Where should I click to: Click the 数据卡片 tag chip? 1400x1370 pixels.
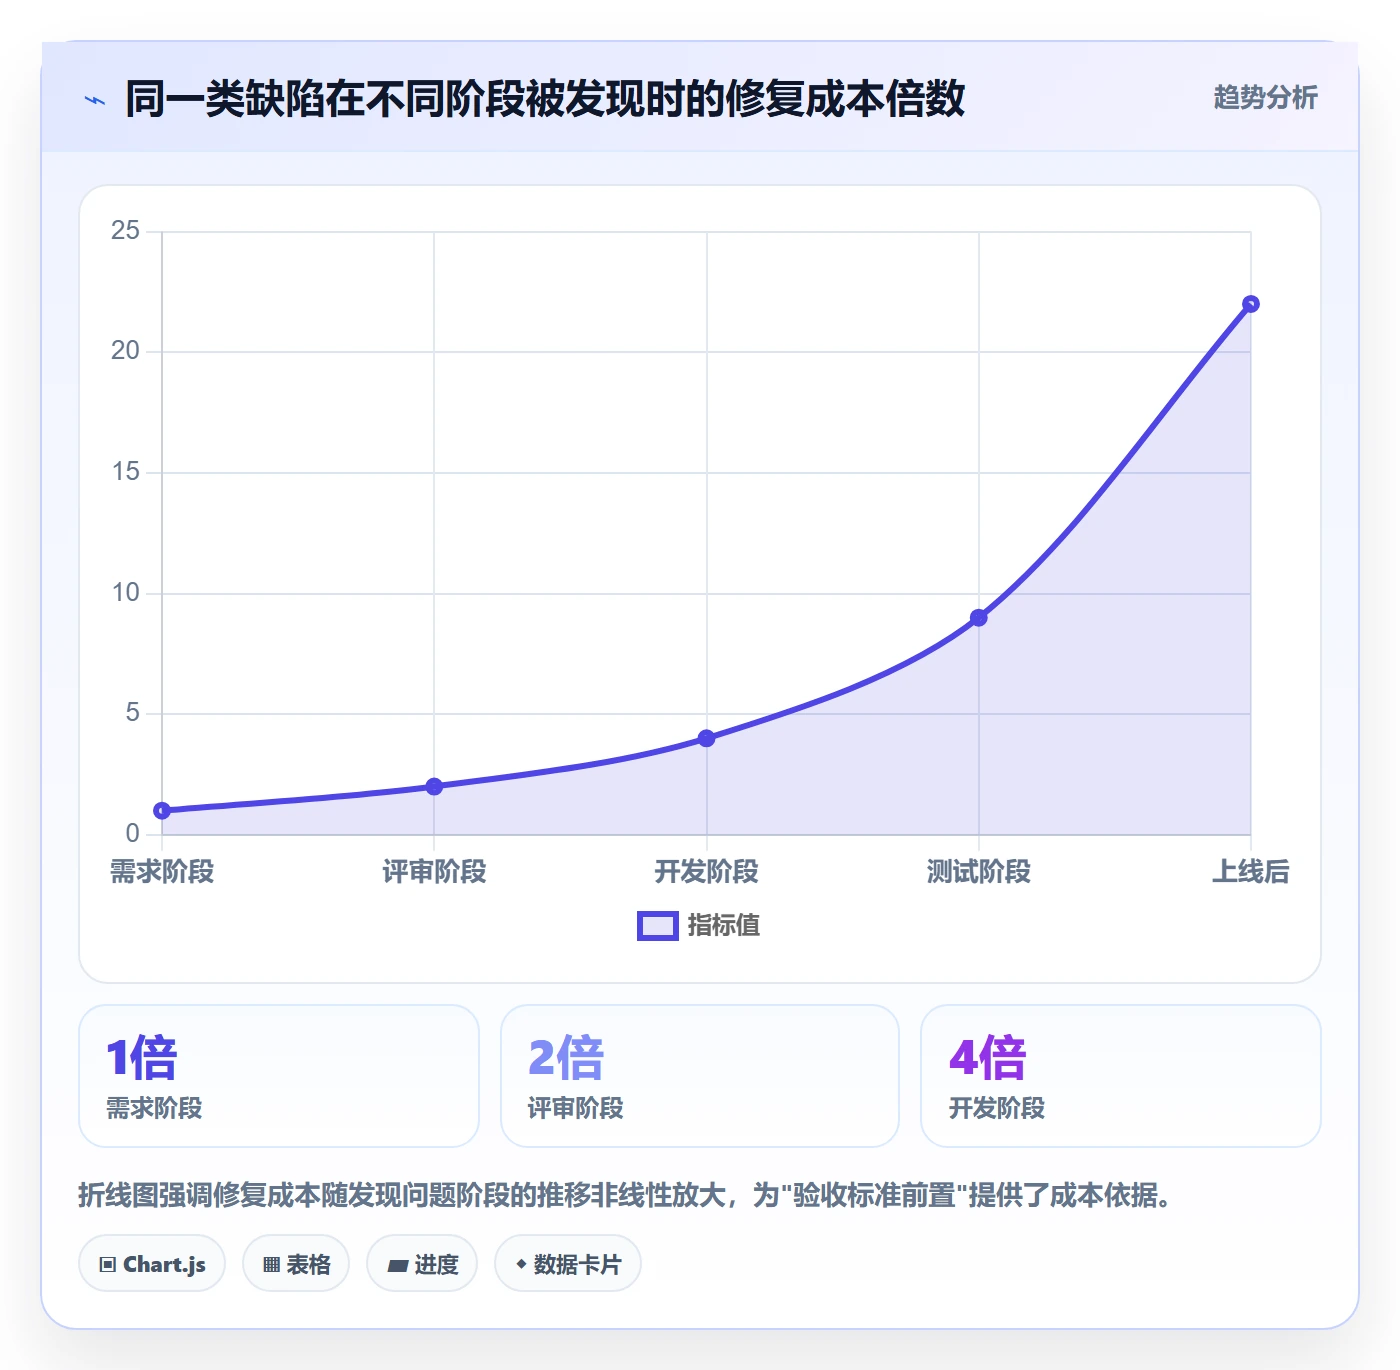point(568,1264)
